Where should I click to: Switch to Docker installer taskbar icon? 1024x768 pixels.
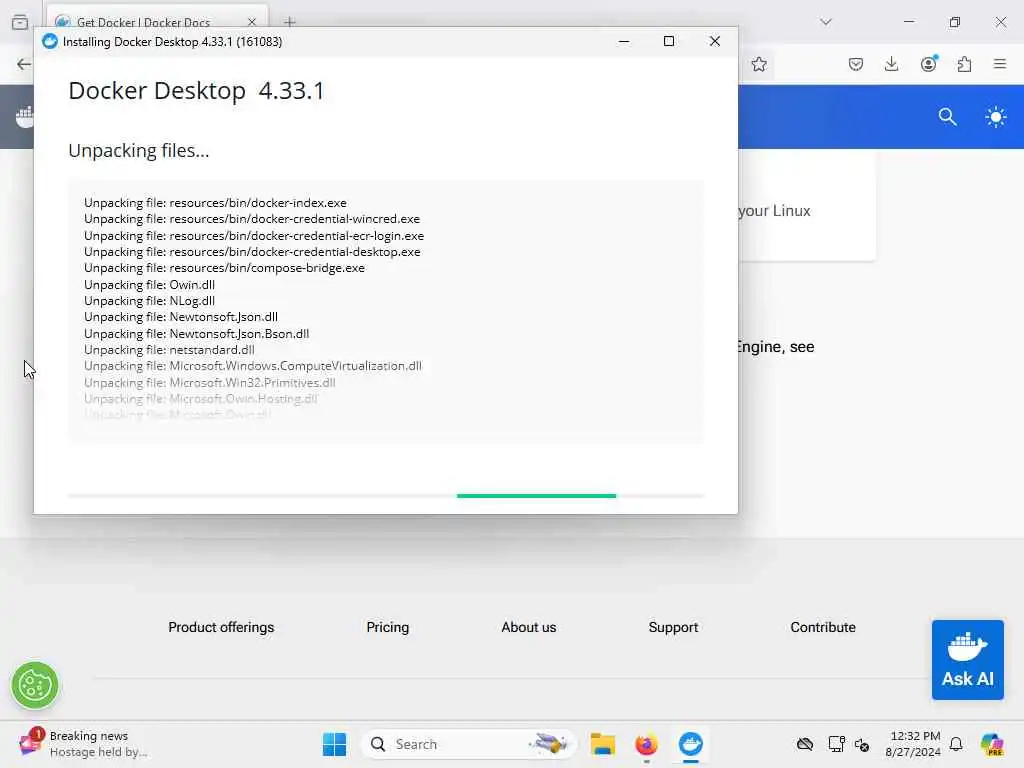(690, 744)
